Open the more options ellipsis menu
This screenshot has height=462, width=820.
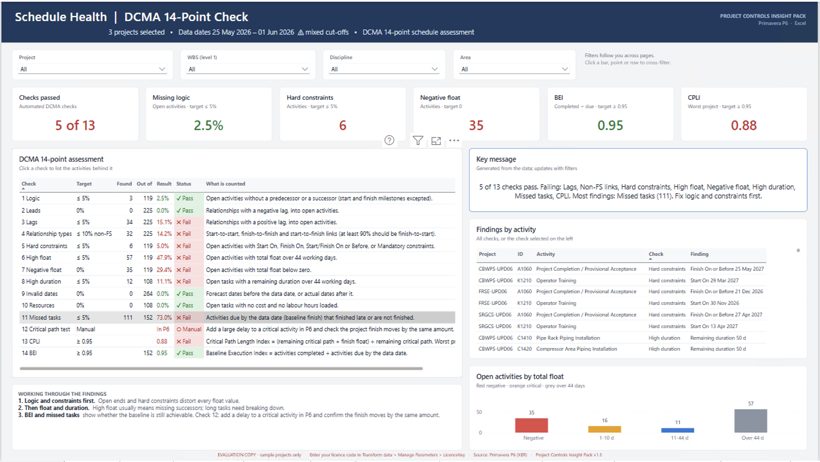pos(454,140)
